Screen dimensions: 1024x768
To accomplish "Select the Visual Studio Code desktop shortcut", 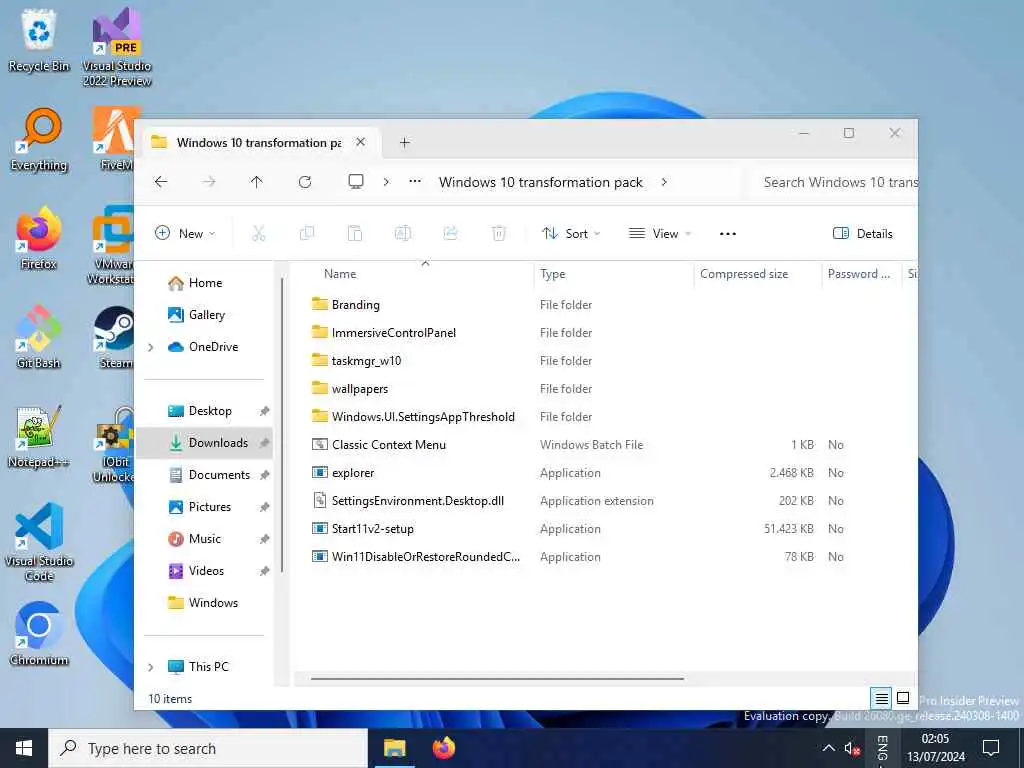I will pyautogui.click(x=39, y=542).
